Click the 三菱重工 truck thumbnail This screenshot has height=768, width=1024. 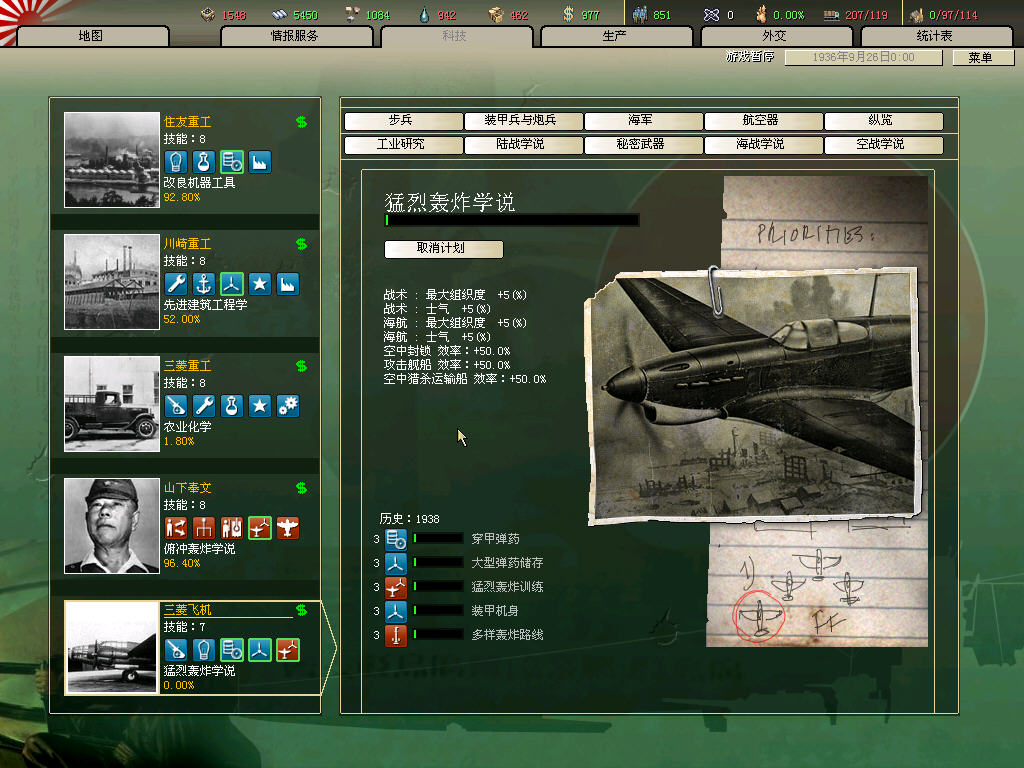[112, 404]
